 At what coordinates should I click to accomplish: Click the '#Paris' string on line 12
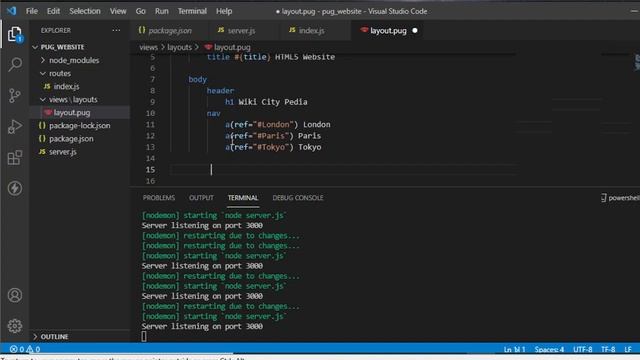(x=271, y=136)
